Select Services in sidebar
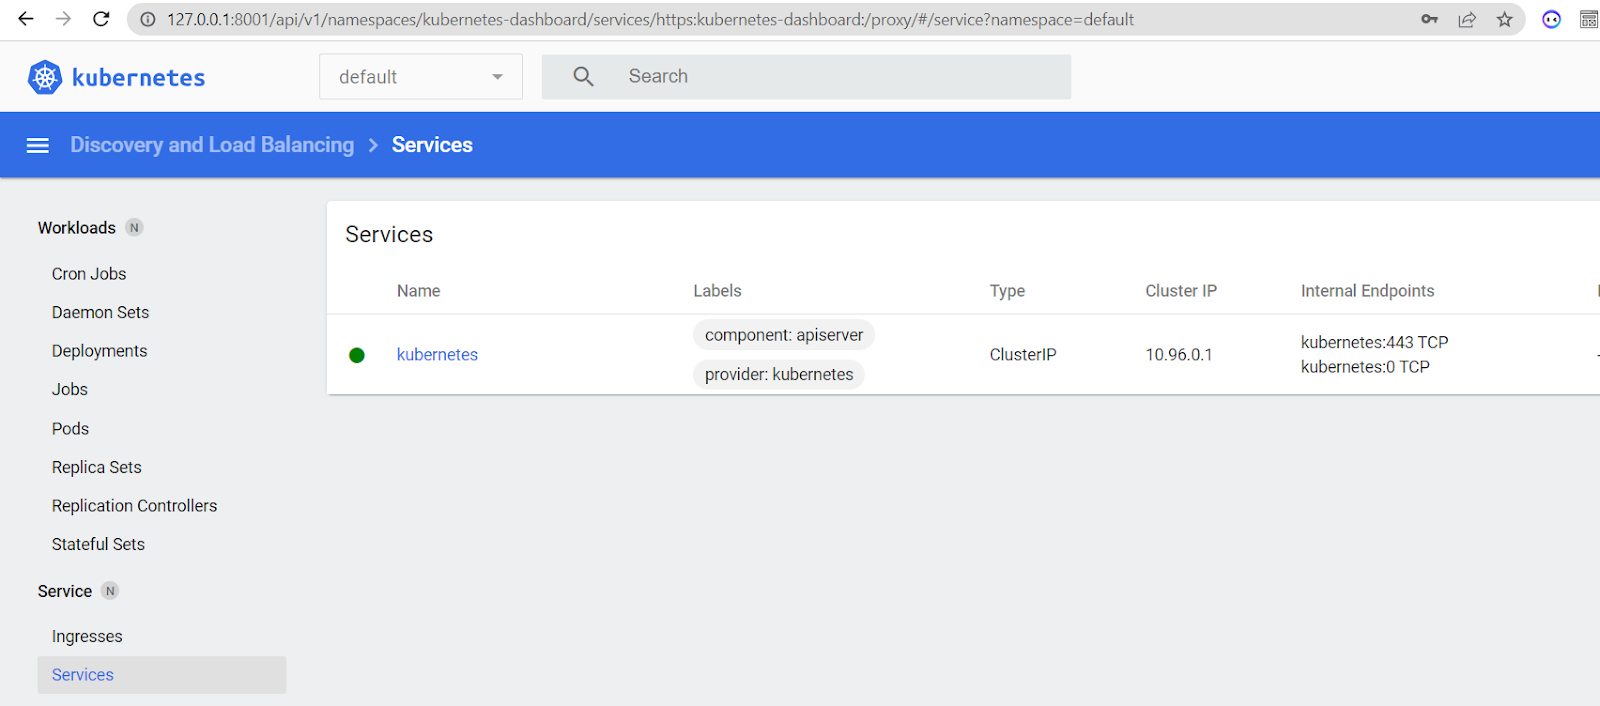This screenshot has height=706, width=1600. (x=162, y=675)
